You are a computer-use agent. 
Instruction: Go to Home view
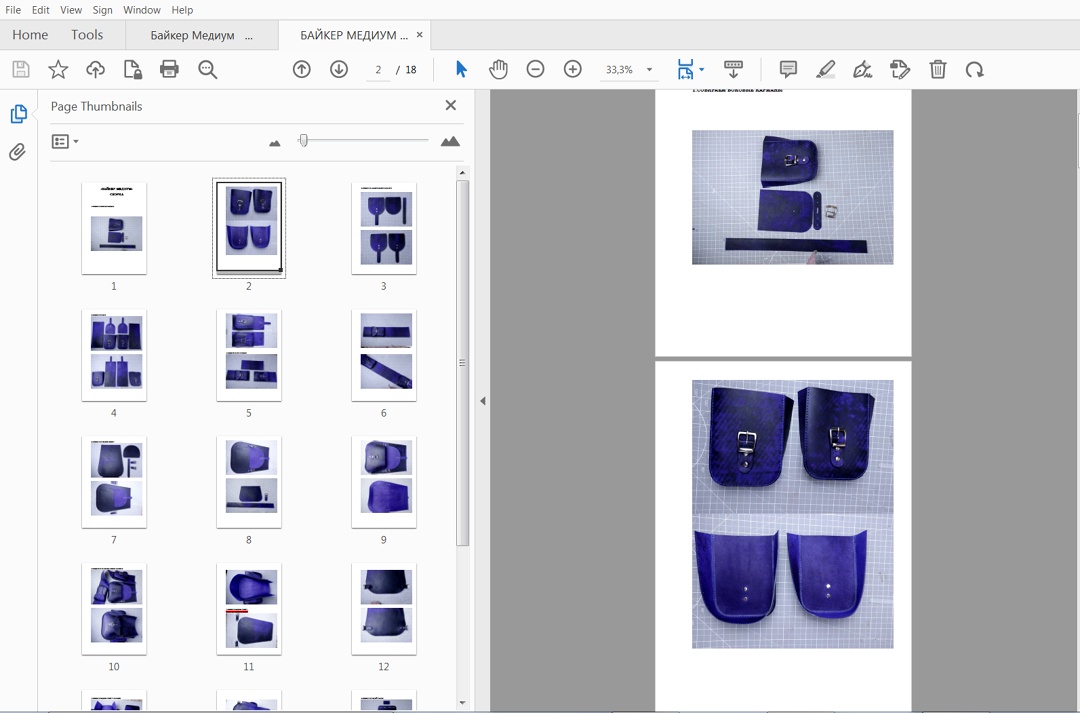tap(30, 34)
